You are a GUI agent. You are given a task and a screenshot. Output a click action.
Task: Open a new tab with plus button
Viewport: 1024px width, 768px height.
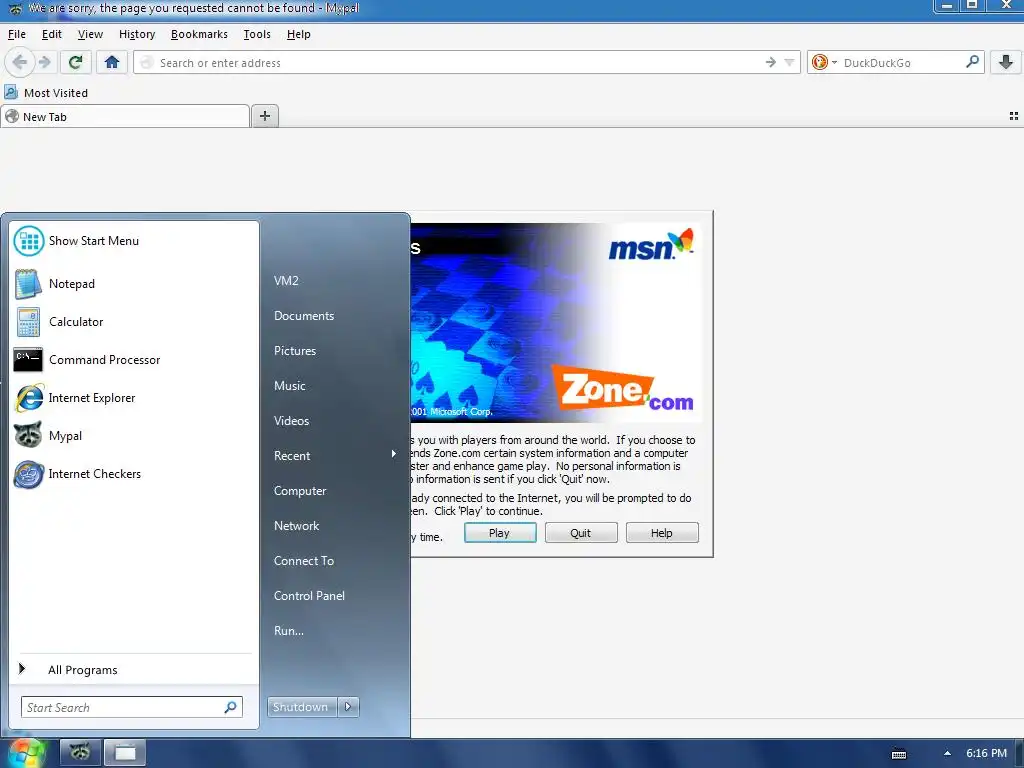pos(264,116)
